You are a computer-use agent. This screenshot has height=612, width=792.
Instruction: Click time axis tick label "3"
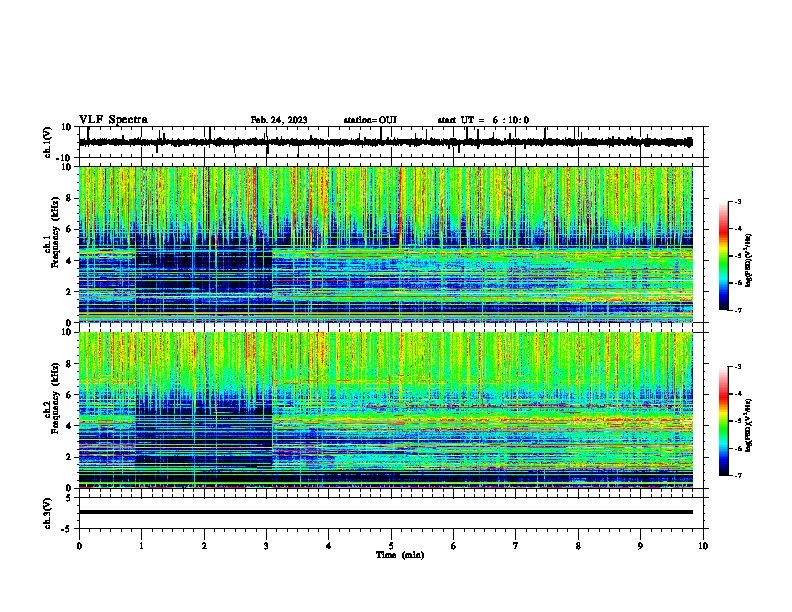tap(266, 546)
